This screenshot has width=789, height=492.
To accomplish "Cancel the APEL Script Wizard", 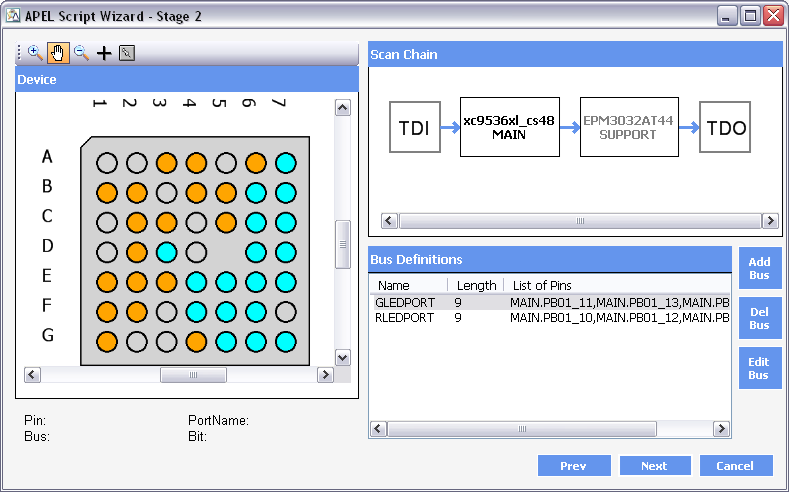I will coord(736,466).
